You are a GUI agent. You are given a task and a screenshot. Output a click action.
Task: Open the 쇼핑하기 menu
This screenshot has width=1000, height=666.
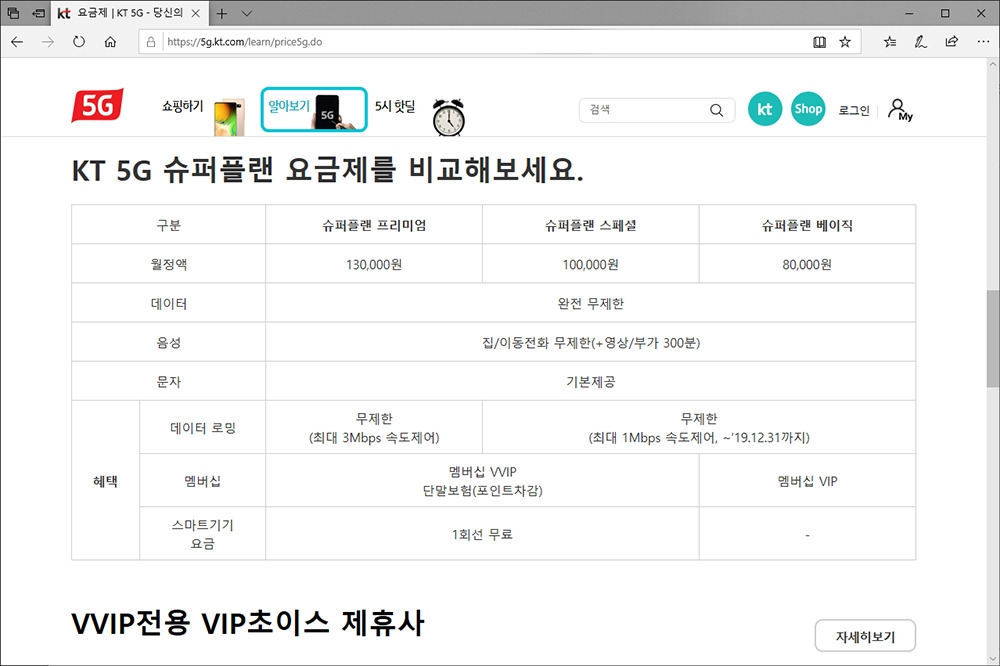pos(182,106)
